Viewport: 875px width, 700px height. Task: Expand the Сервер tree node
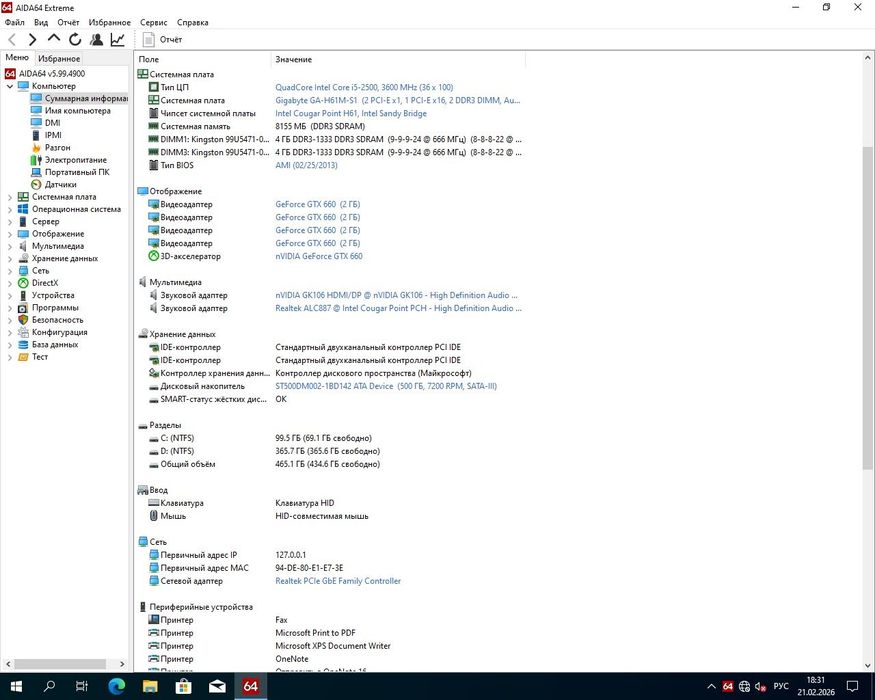tap(9, 222)
